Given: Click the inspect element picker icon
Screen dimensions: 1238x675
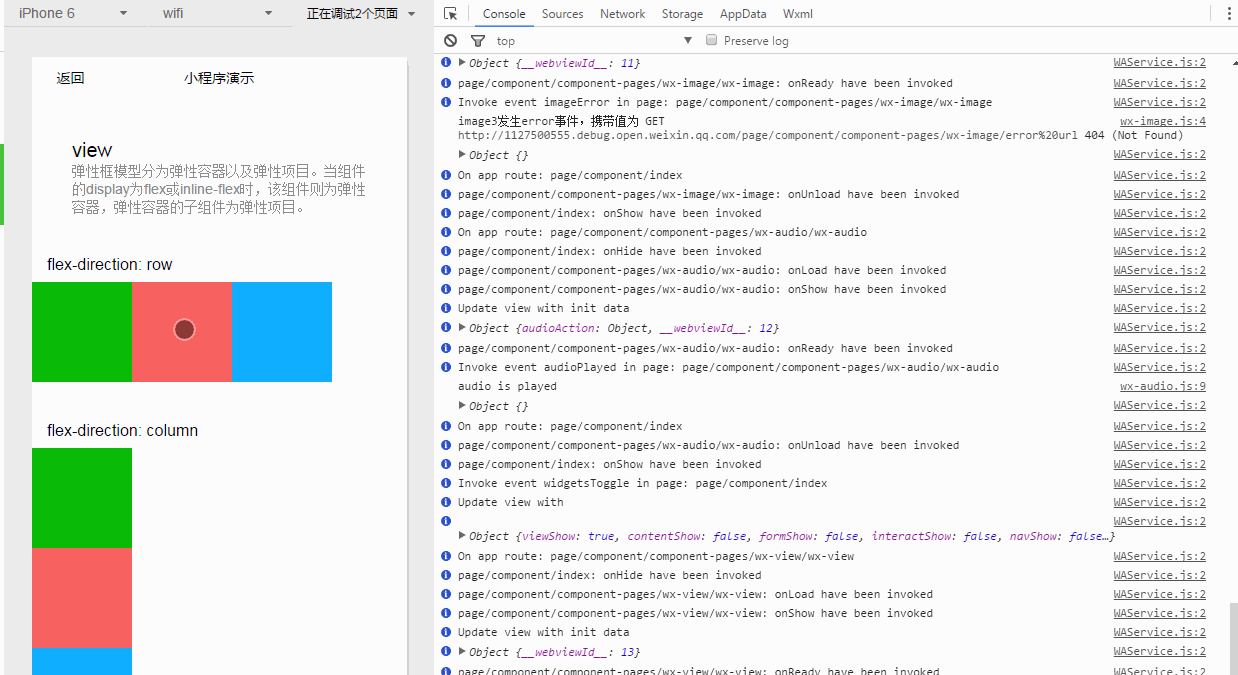Looking at the screenshot, I should pos(451,14).
